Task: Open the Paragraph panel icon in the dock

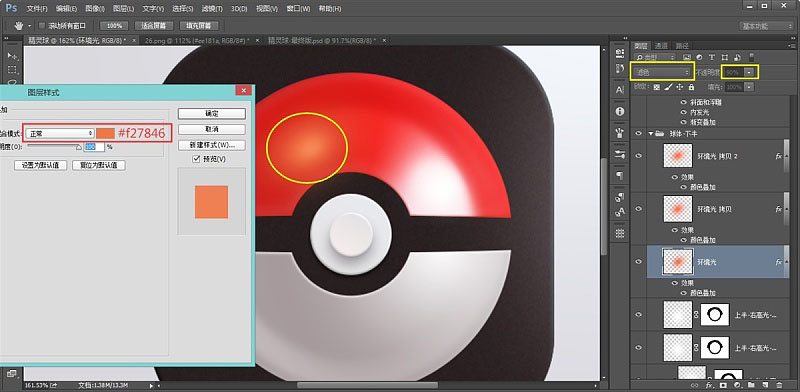Action: click(x=620, y=176)
